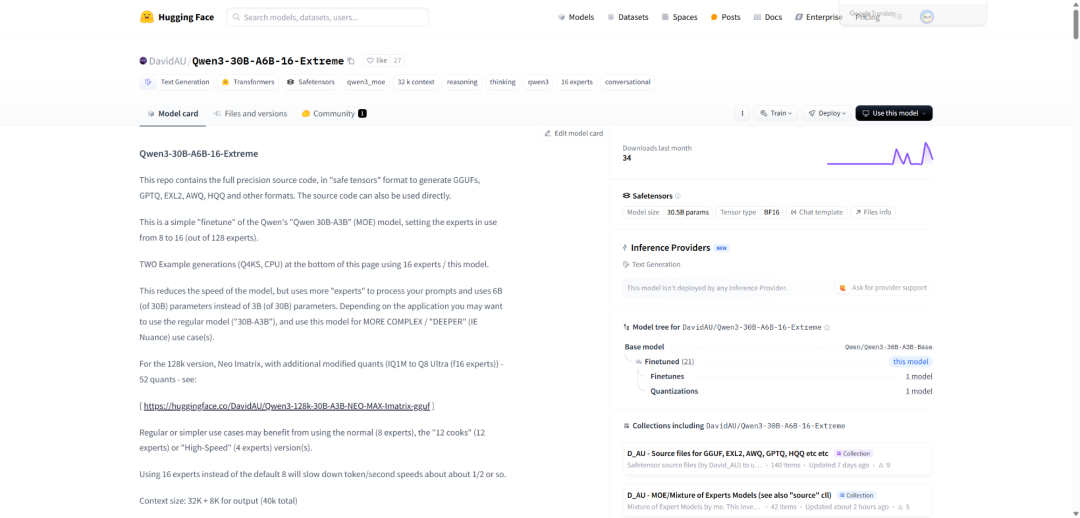Open the Finetunes 1 model row
The height and width of the screenshot is (518, 1080).
click(x=791, y=376)
